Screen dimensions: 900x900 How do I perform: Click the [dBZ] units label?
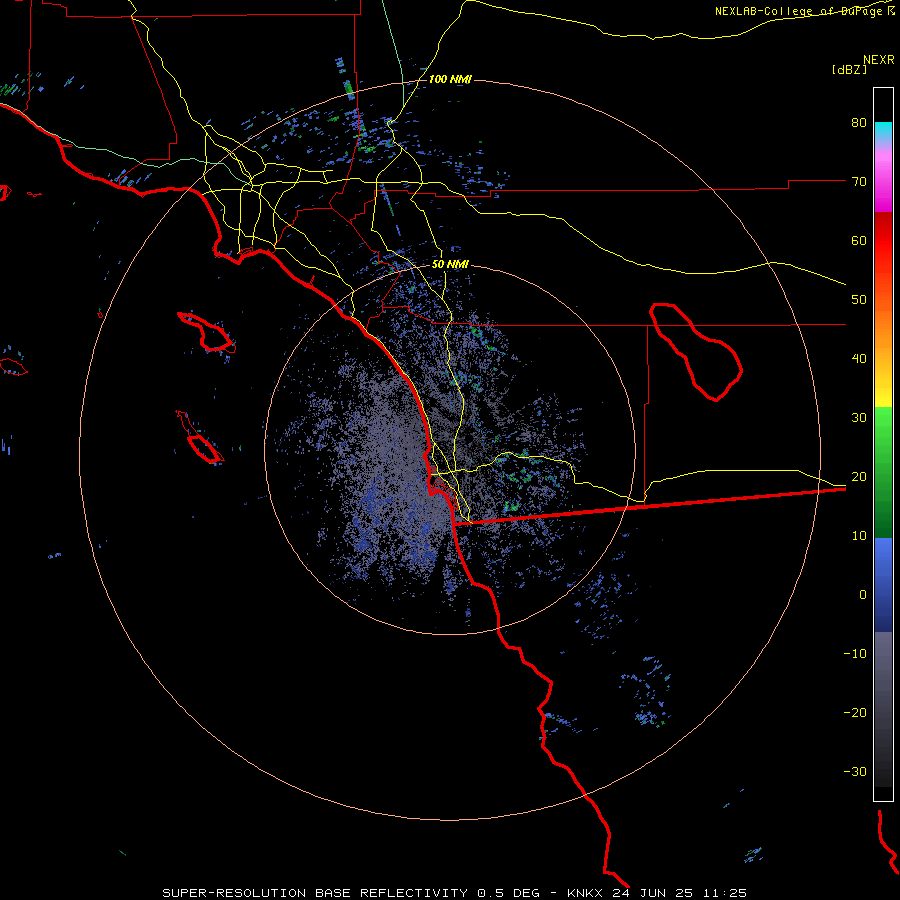[x=849, y=69]
